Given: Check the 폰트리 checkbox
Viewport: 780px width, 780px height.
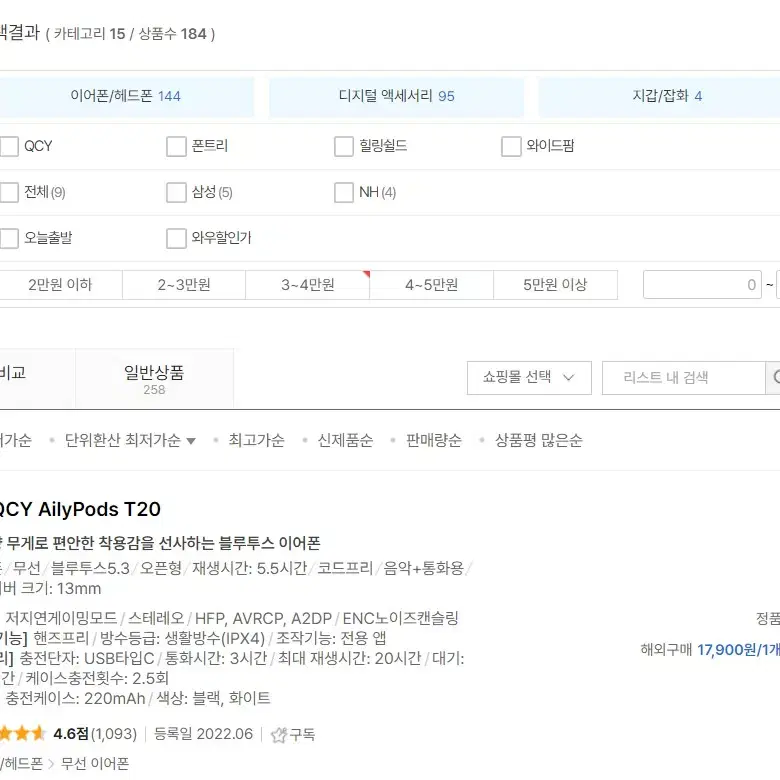Looking at the screenshot, I should pyautogui.click(x=176, y=146).
